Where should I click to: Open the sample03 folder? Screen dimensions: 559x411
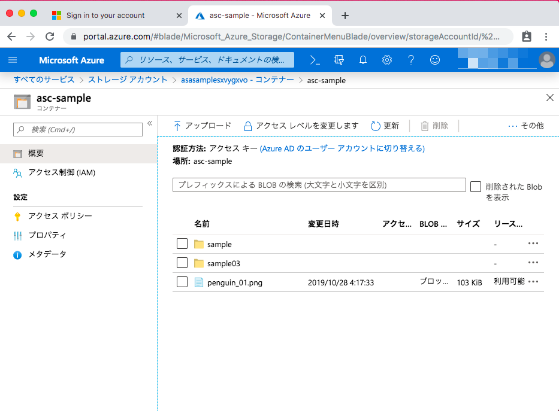click(x=224, y=263)
